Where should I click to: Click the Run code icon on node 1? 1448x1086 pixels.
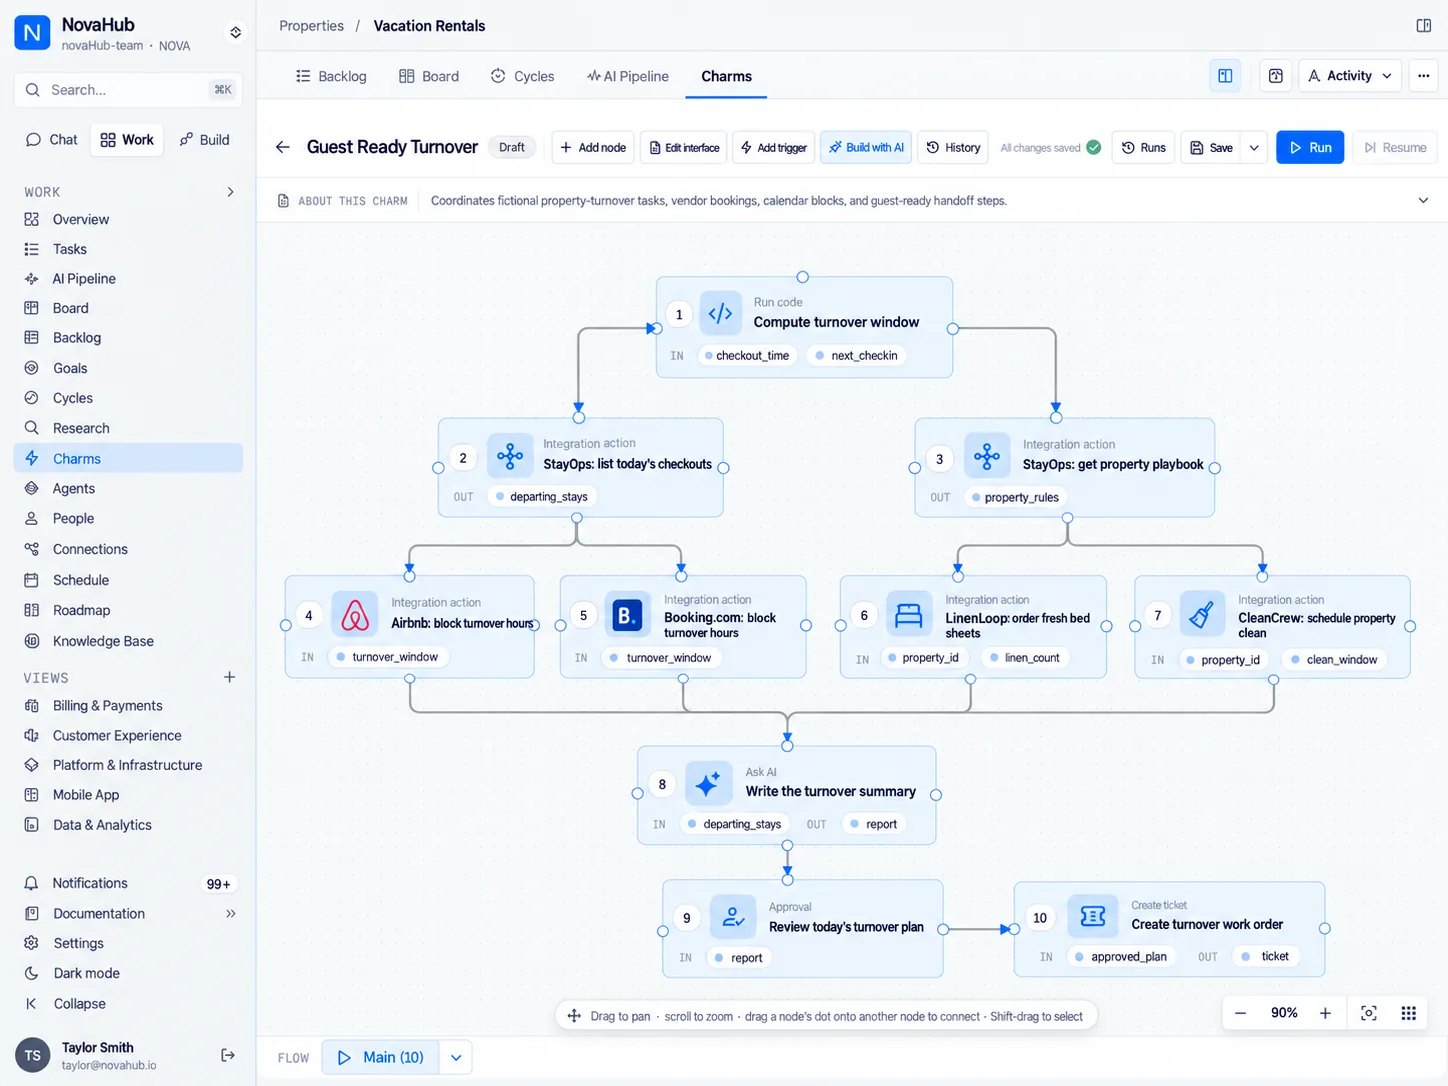click(720, 313)
